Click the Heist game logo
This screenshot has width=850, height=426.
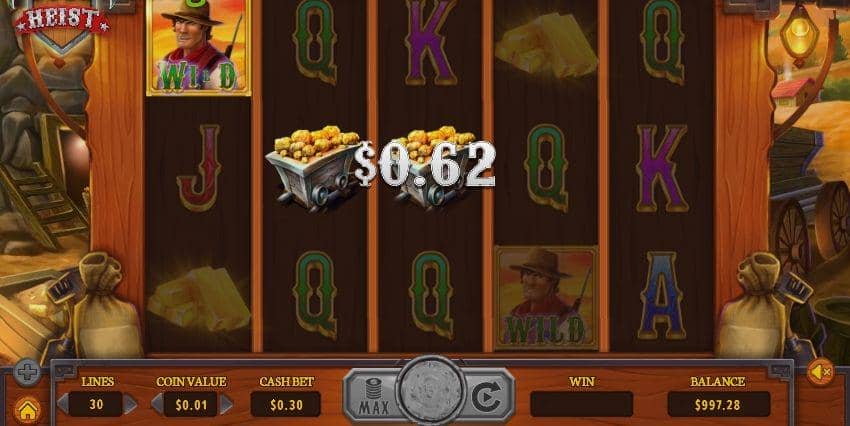point(62,20)
